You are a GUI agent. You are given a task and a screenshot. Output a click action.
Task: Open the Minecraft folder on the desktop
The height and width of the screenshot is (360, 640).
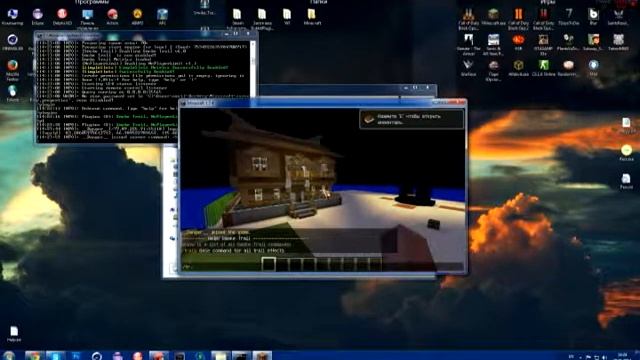pyautogui.click(x=312, y=17)
